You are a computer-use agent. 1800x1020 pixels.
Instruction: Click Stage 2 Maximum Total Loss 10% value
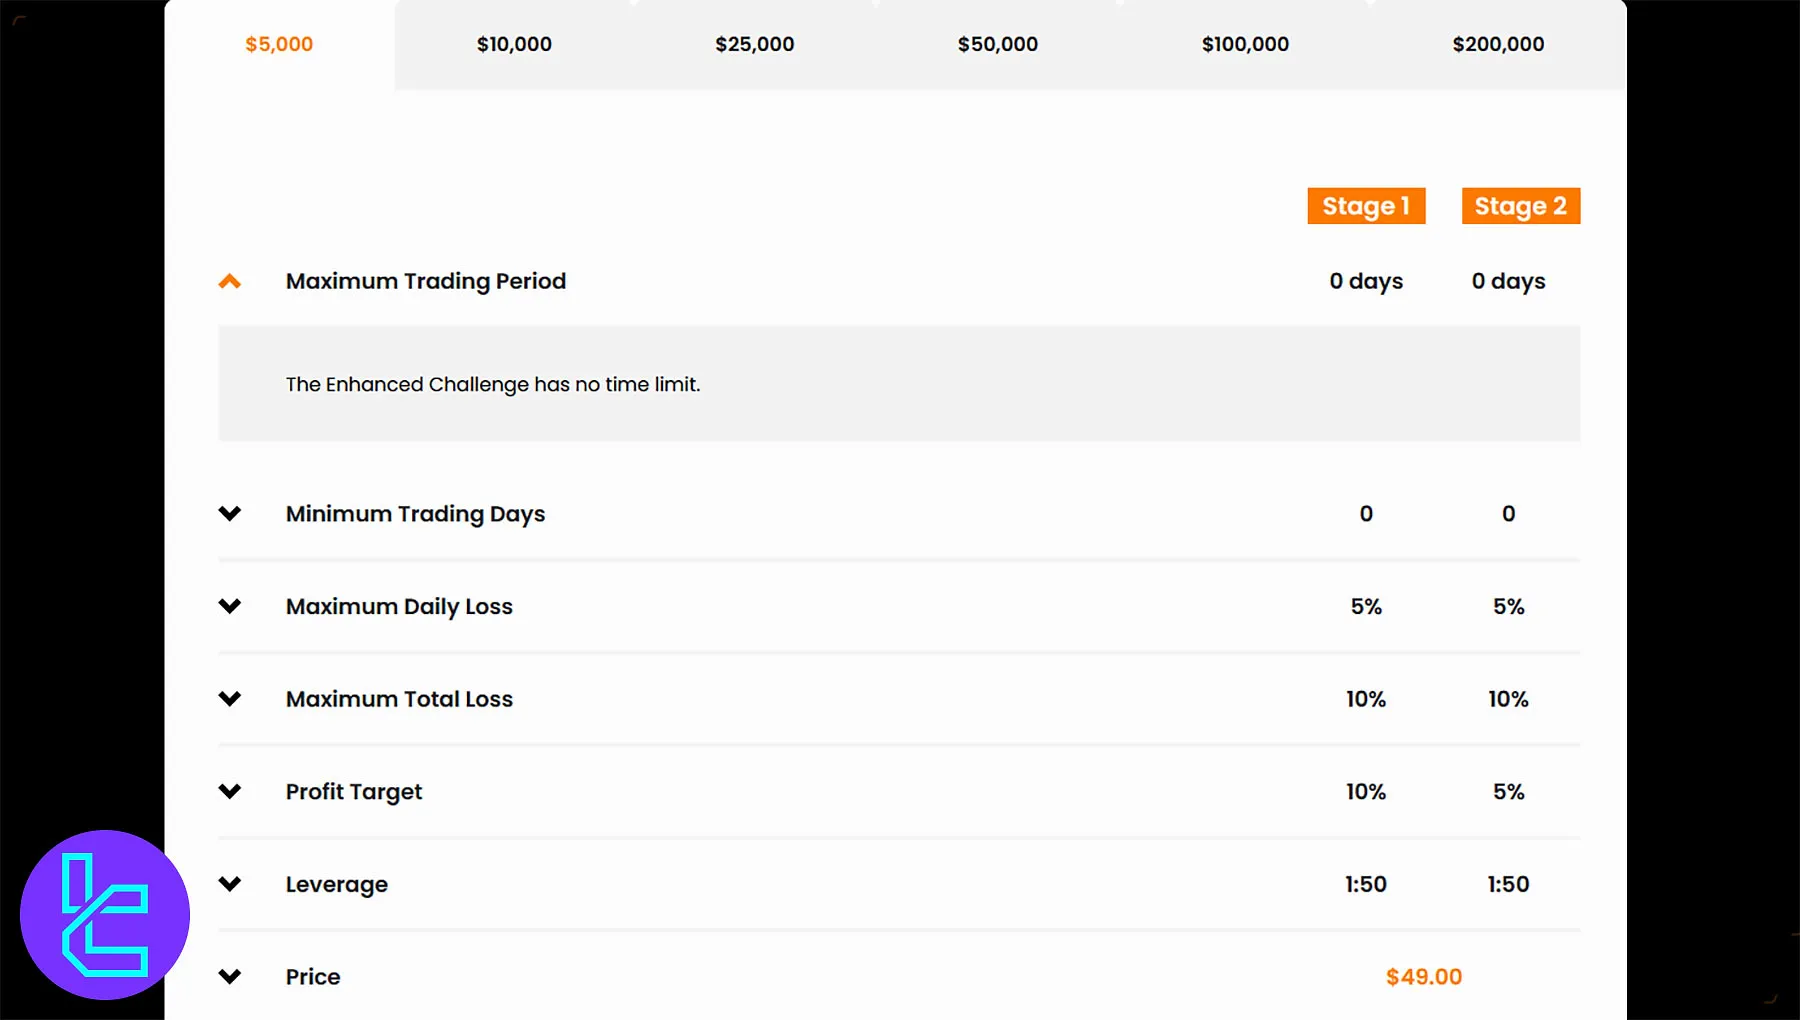click(1508, 699)
